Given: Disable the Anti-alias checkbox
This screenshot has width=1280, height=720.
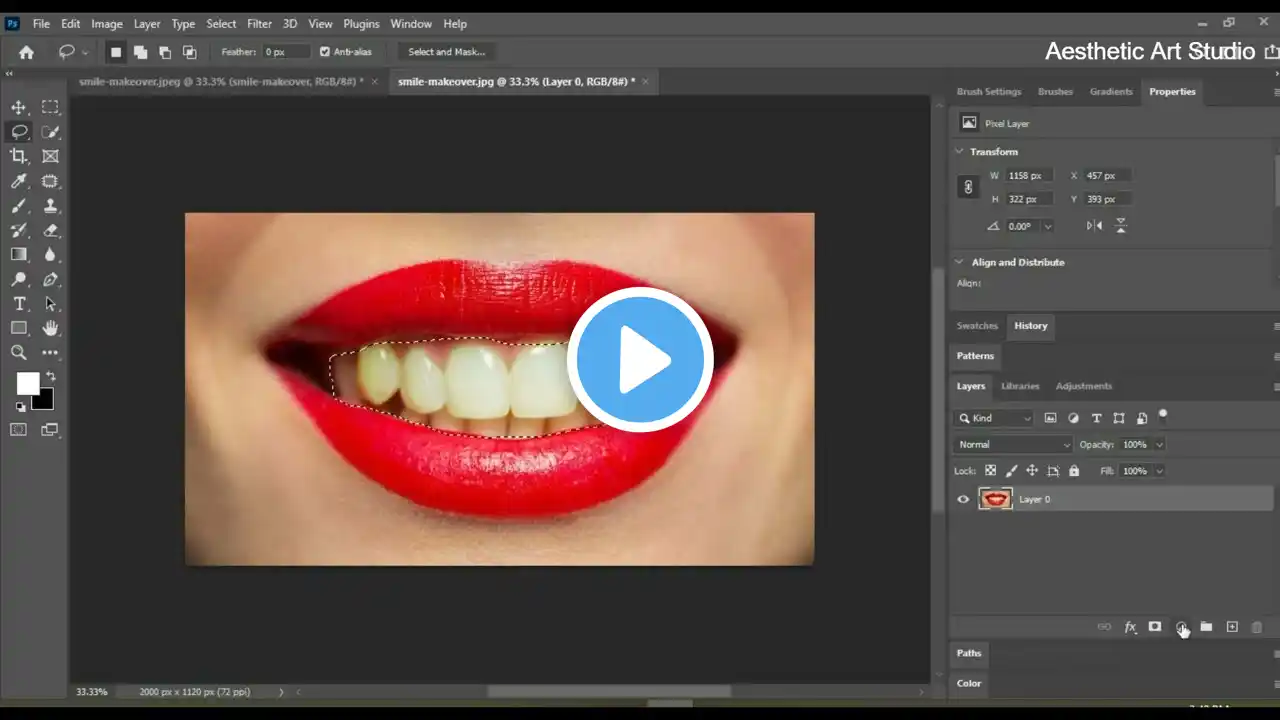Looking at the screenshot, I should coord(325,52).
